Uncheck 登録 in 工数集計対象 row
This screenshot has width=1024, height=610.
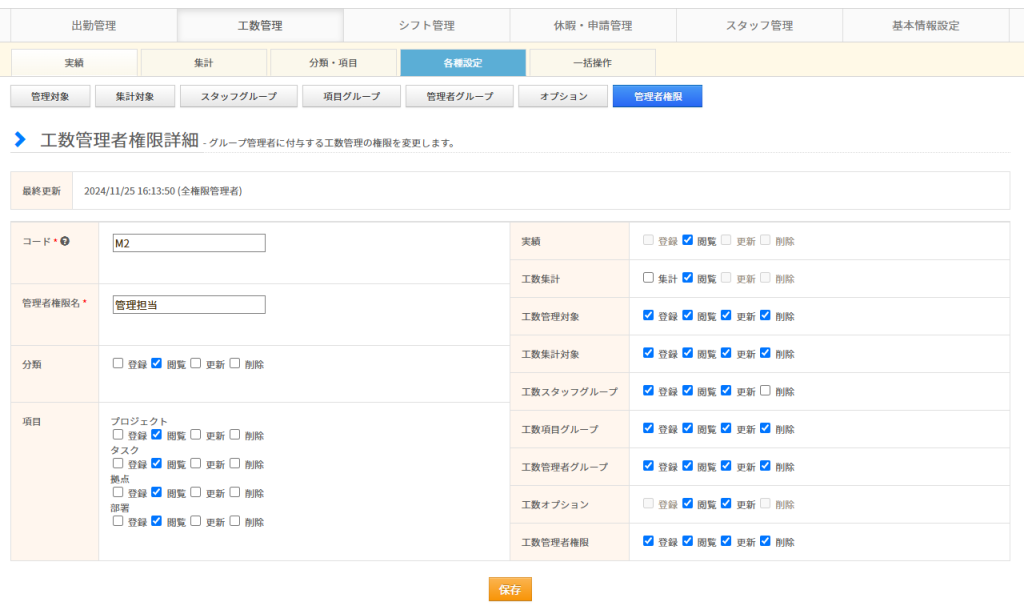[648, 353]
